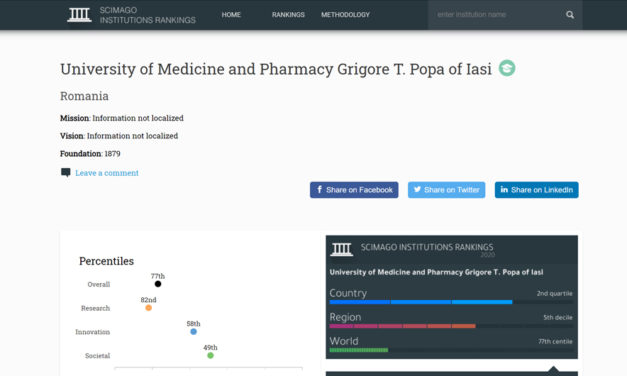627x376 pixels.
Task: Click the '77th centile' label
Action: [x=555, y=341]
